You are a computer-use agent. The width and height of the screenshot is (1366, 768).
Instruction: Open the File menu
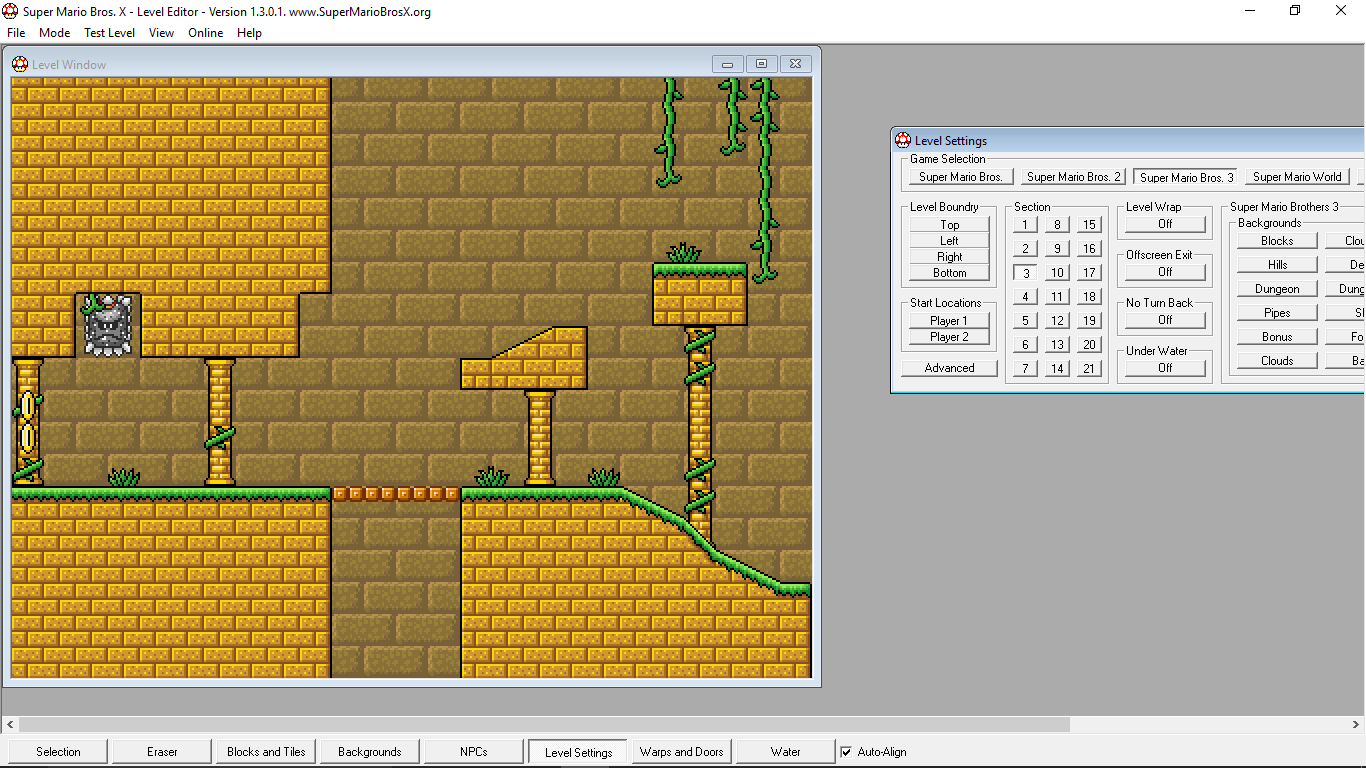[x=16, y=33]
